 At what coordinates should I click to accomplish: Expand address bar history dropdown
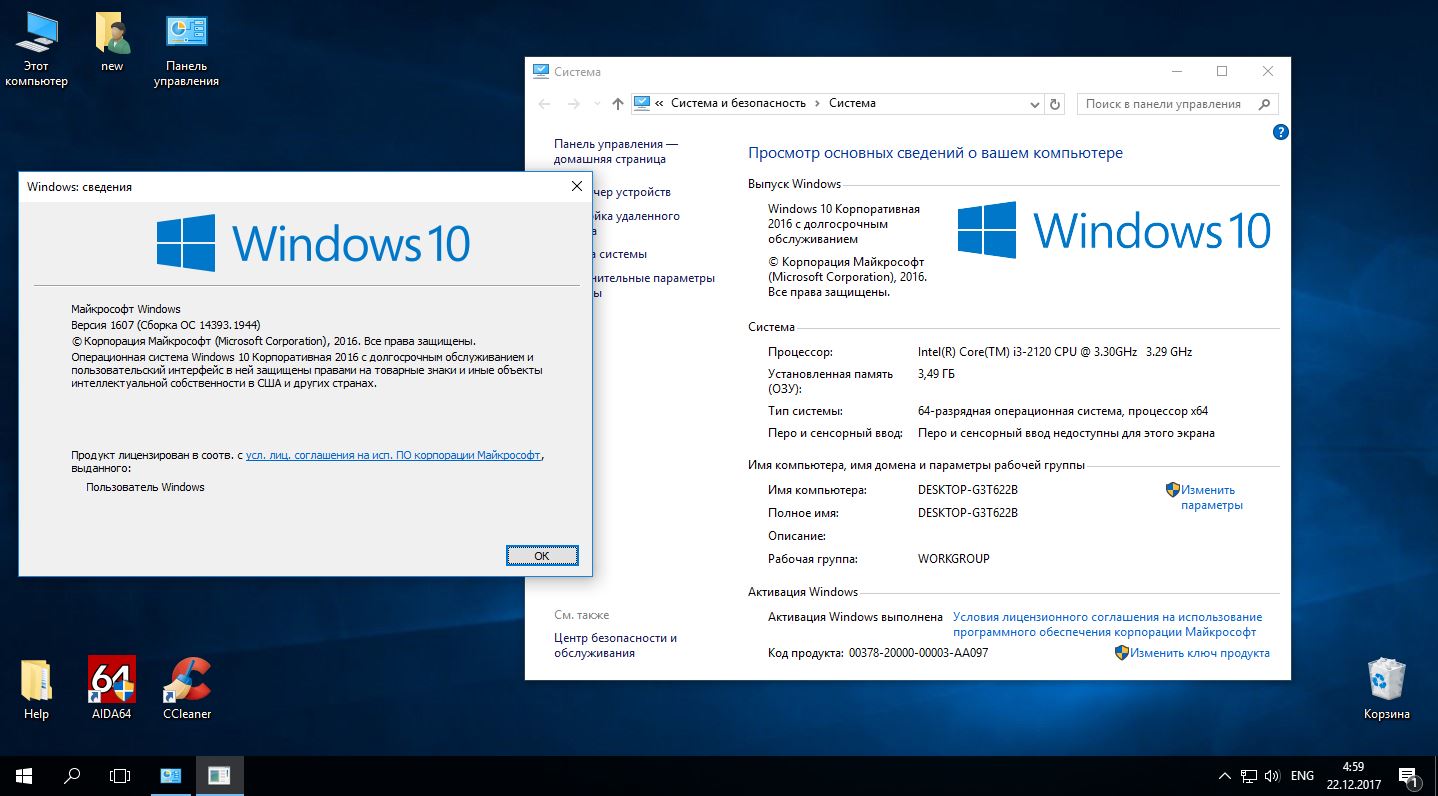tap(1035, 104)
